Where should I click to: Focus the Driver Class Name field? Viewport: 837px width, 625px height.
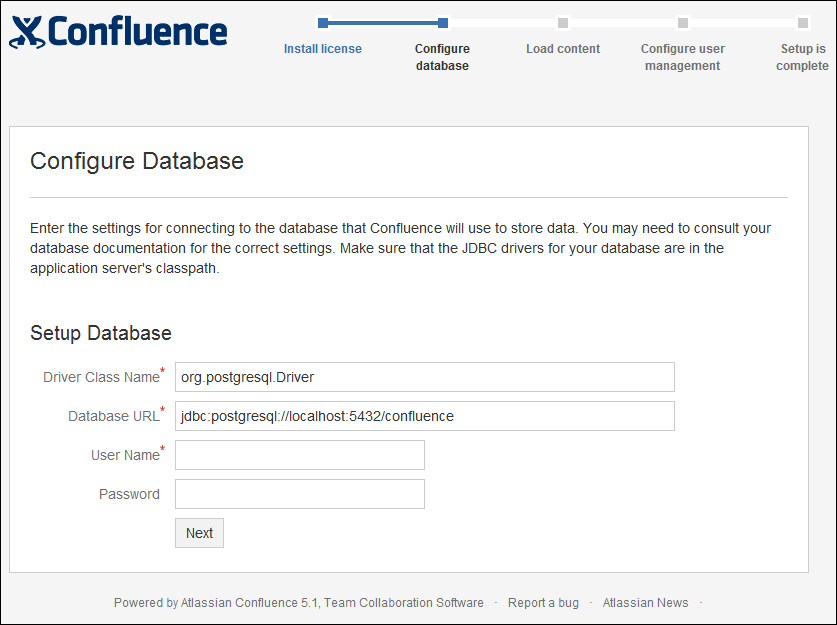[x=424, y=377]
